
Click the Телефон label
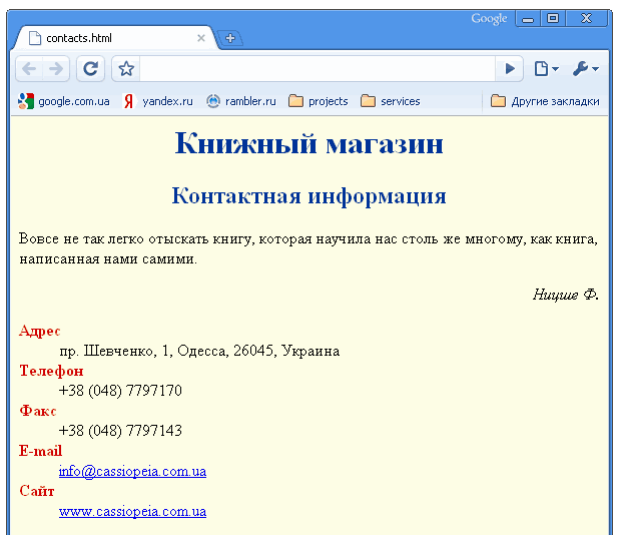coord(51,371)
